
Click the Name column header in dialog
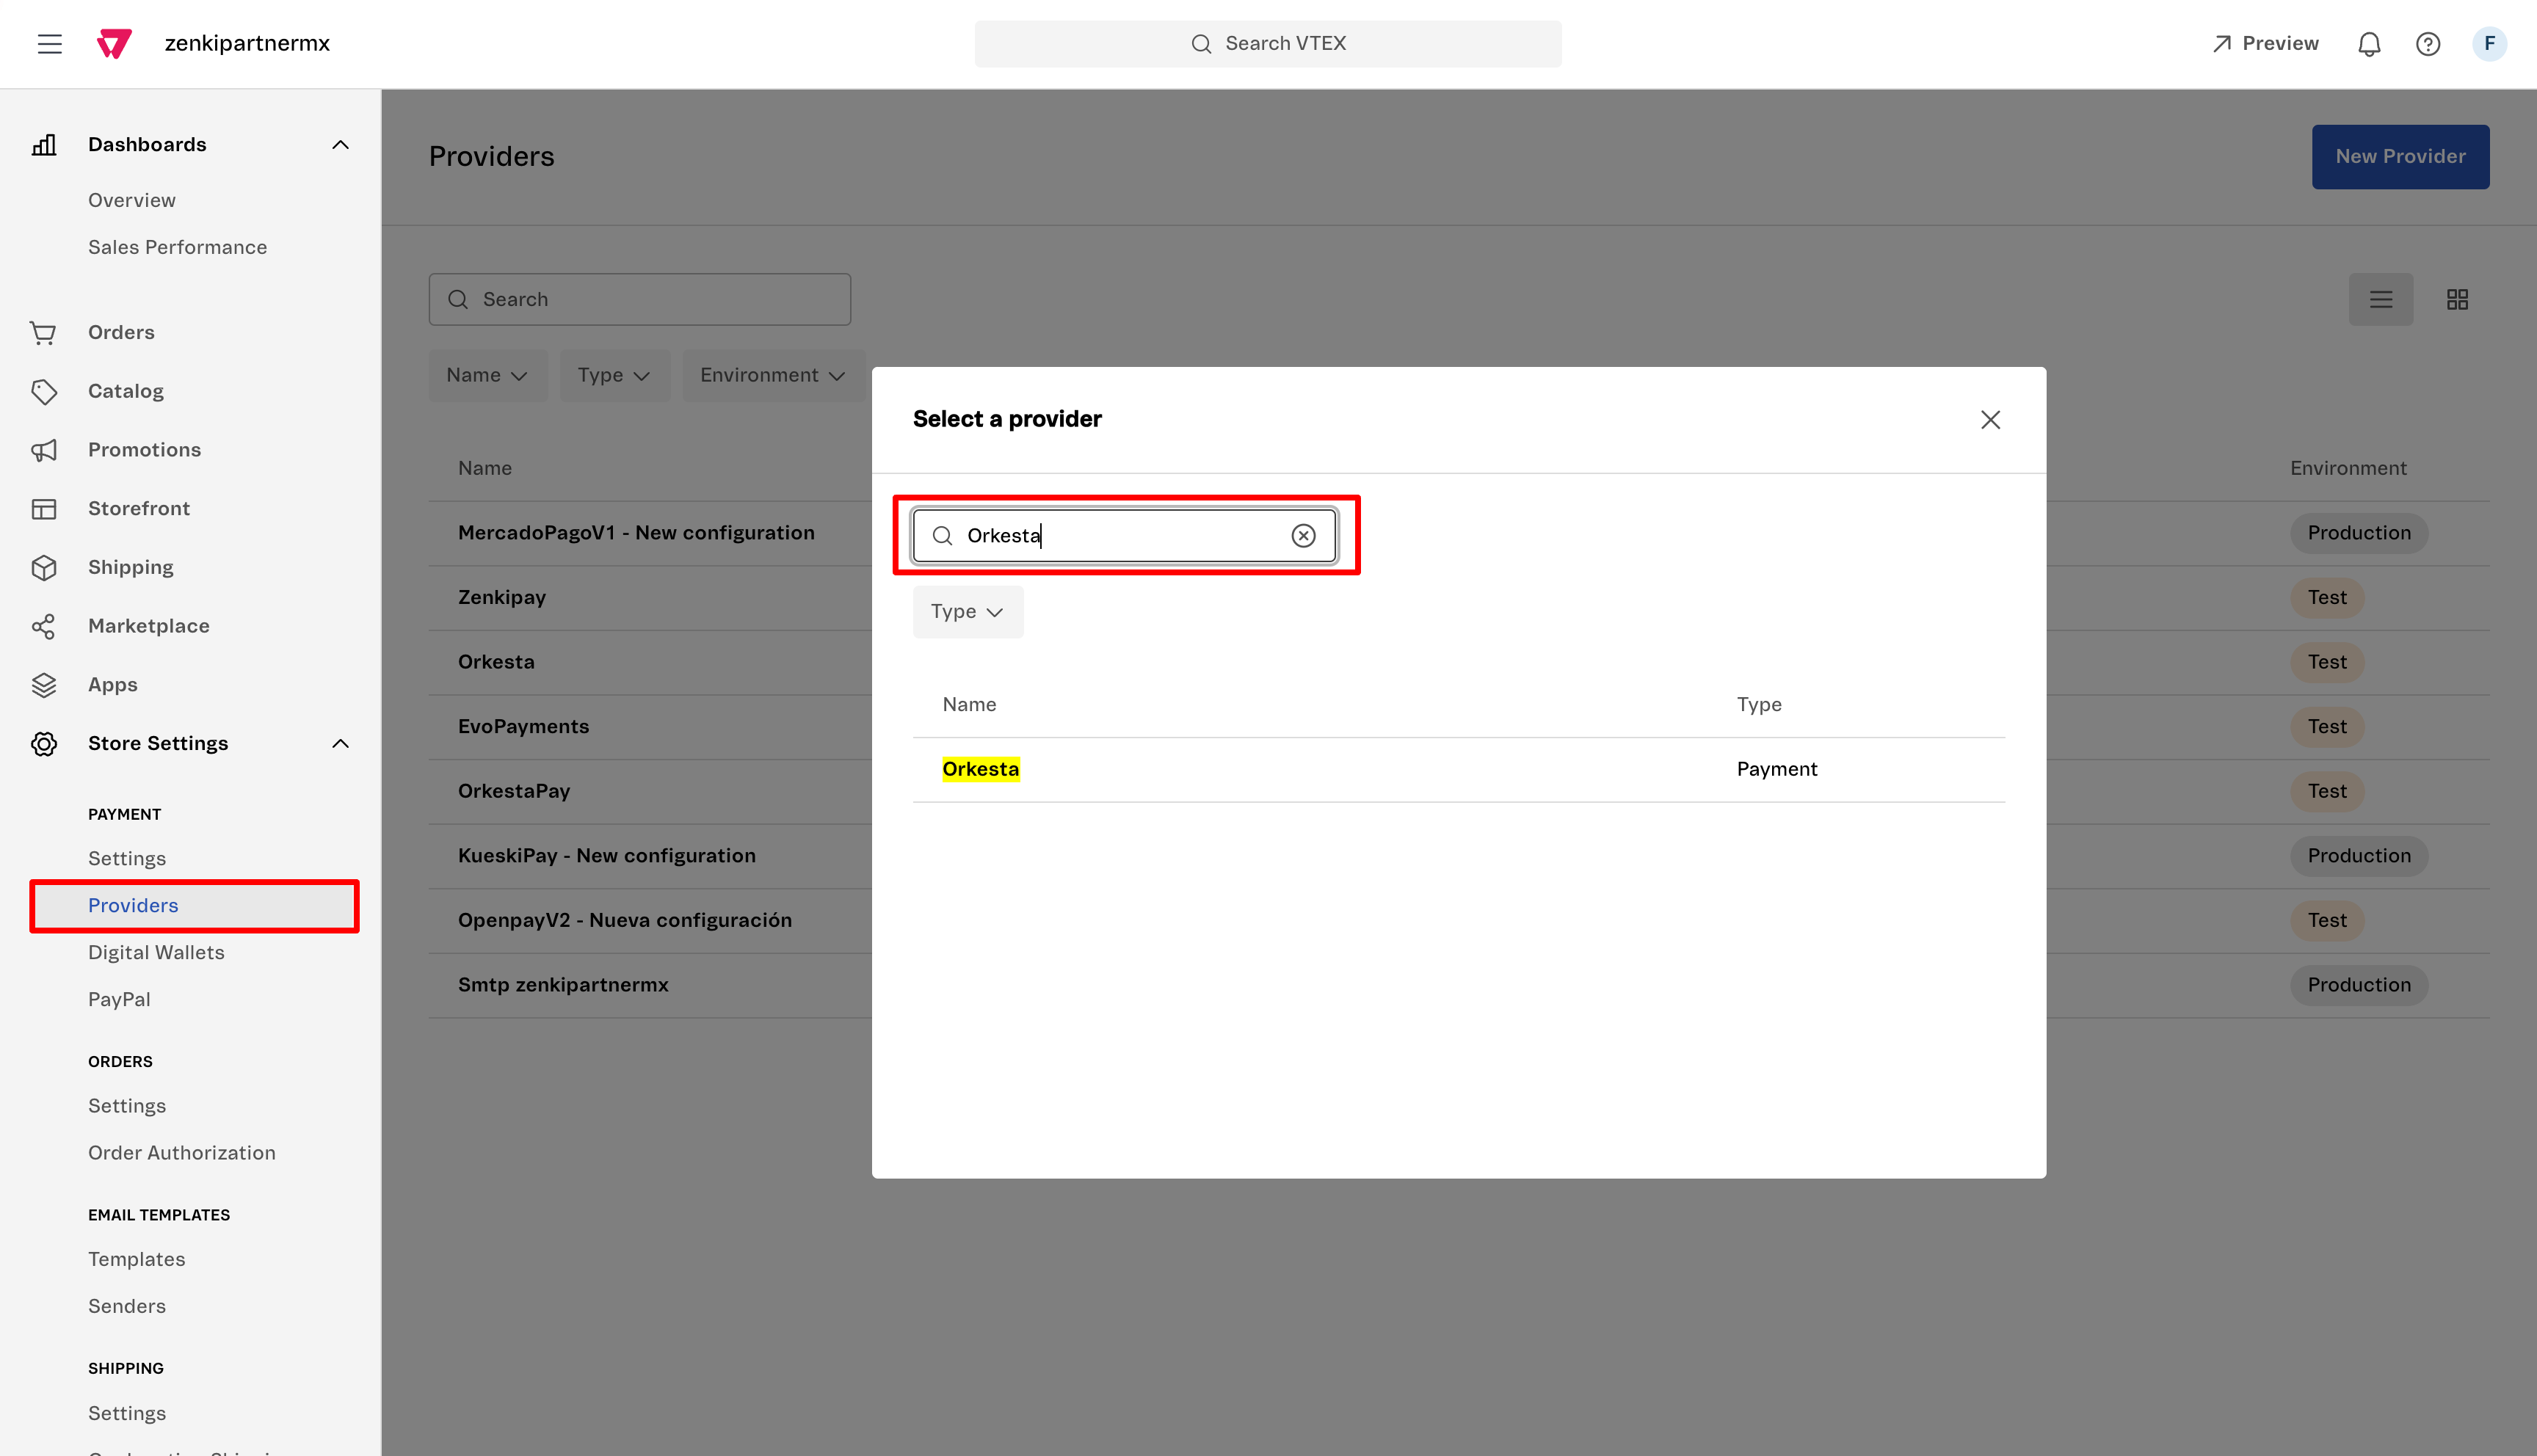[x=969, y=705]
